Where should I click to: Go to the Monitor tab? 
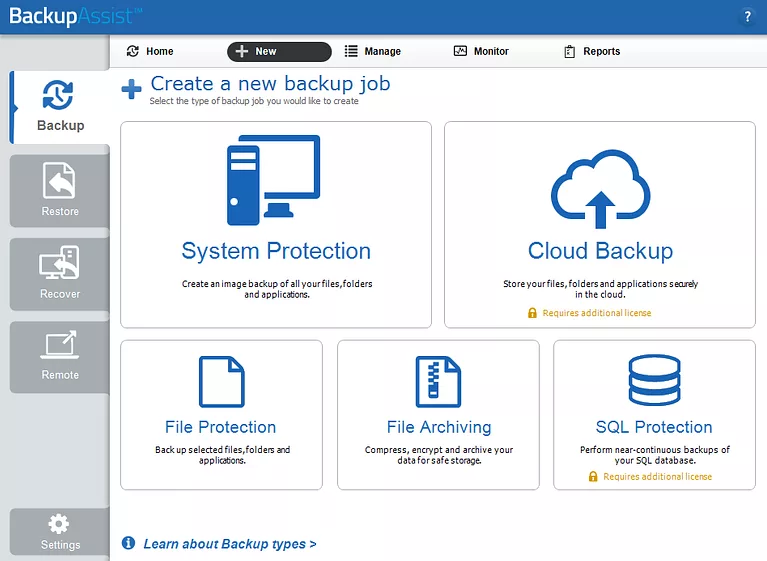click(481, 51)
